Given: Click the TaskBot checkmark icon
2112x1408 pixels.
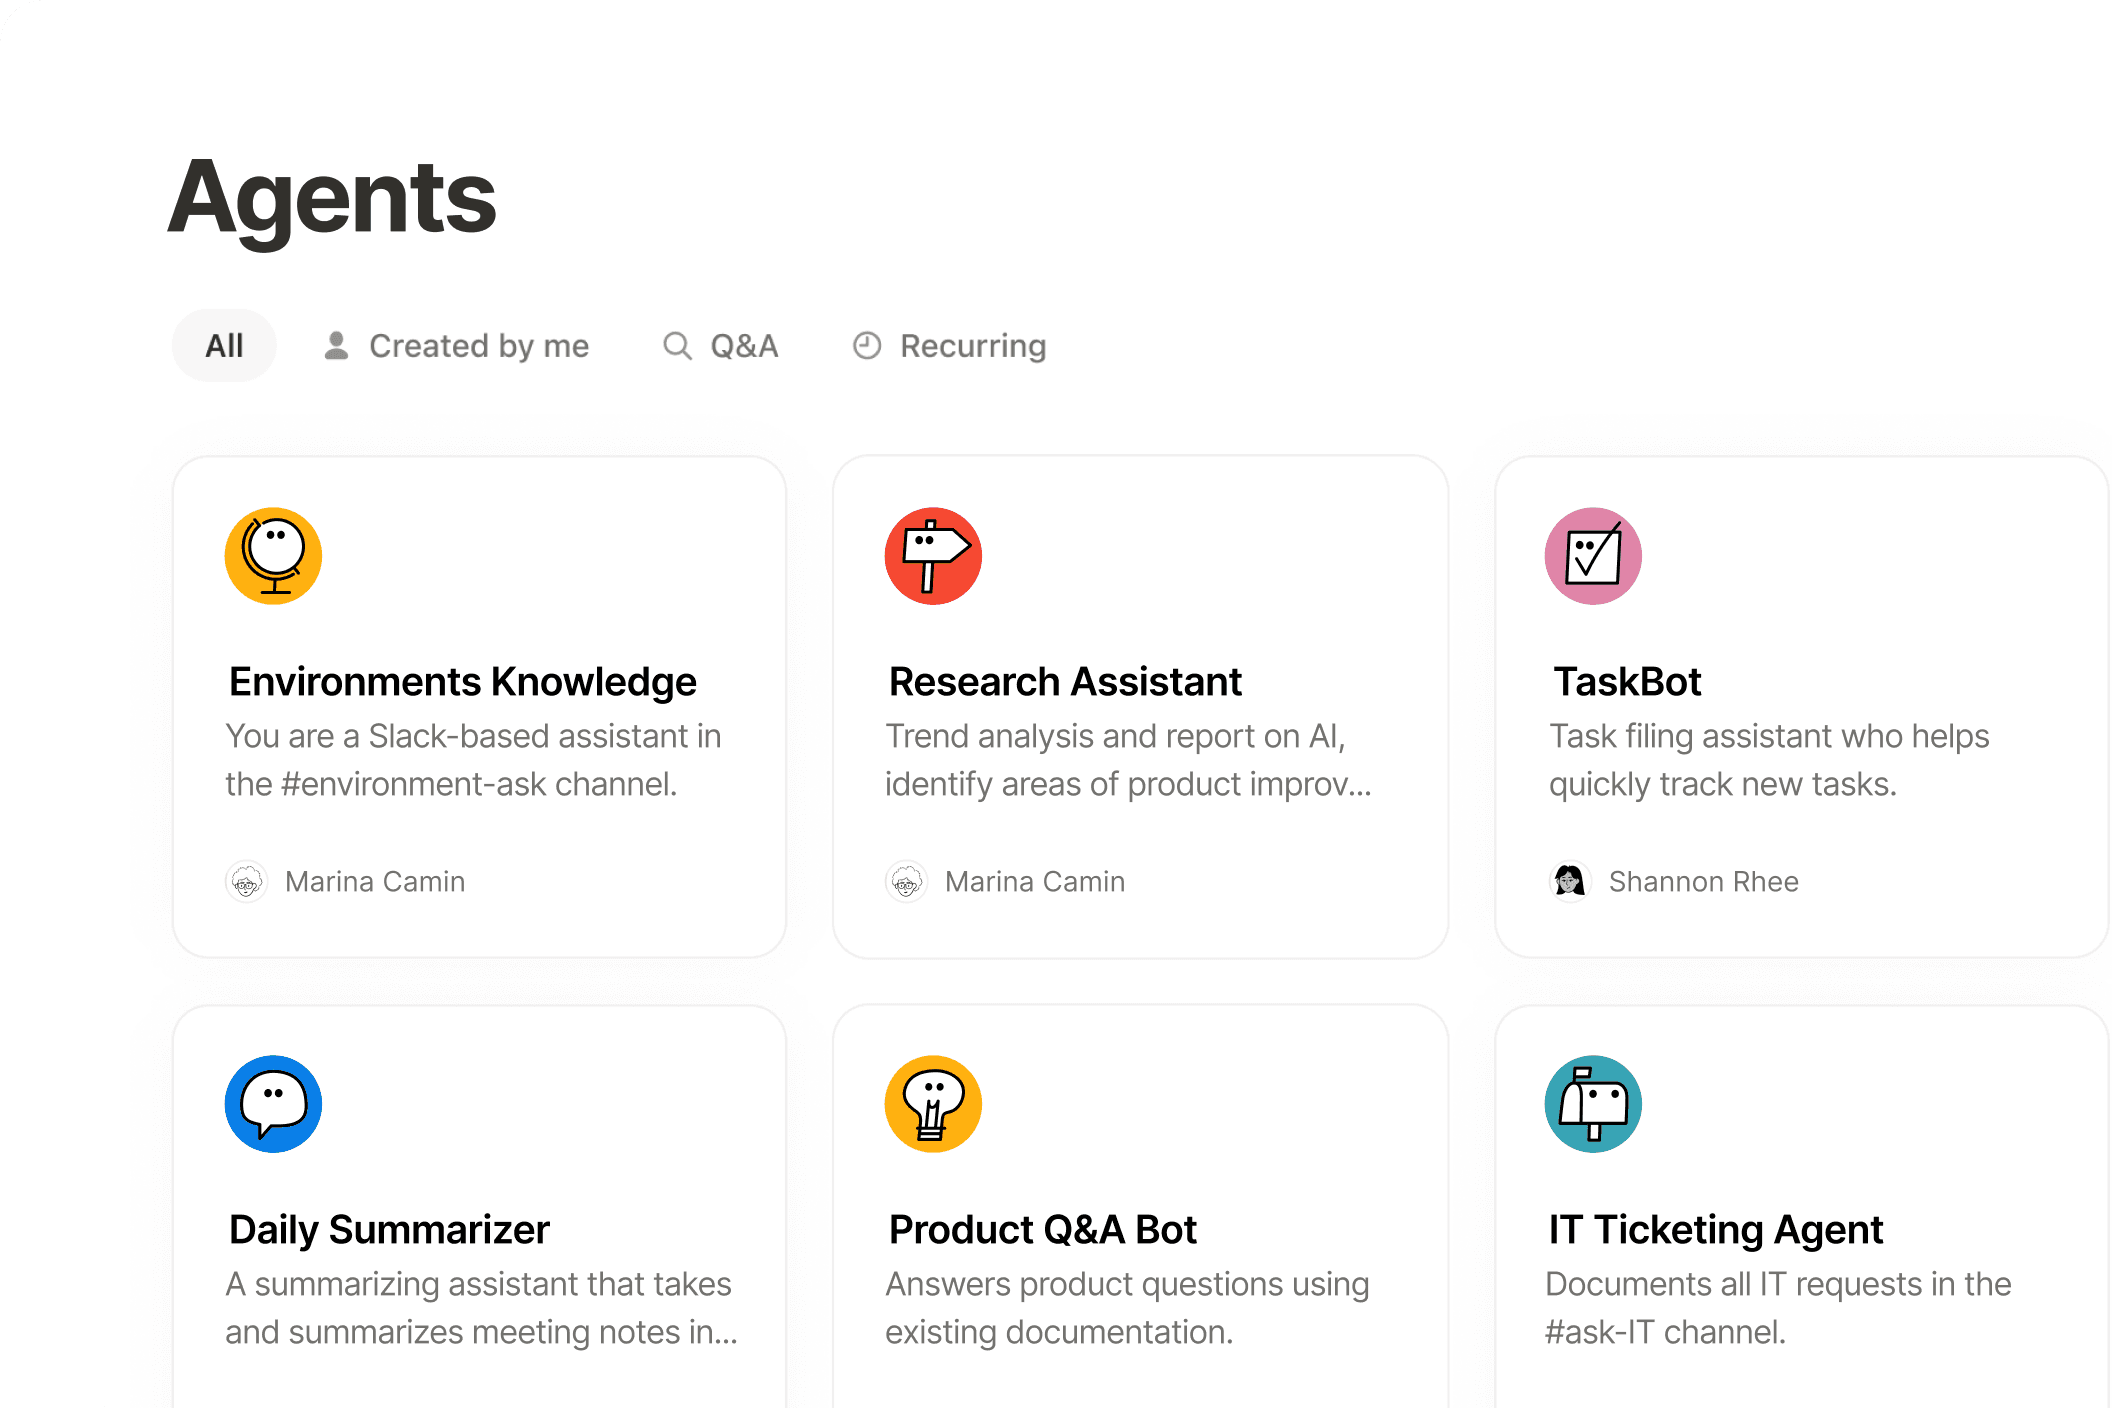Looking at the screenshot, I should point(1593,556).
